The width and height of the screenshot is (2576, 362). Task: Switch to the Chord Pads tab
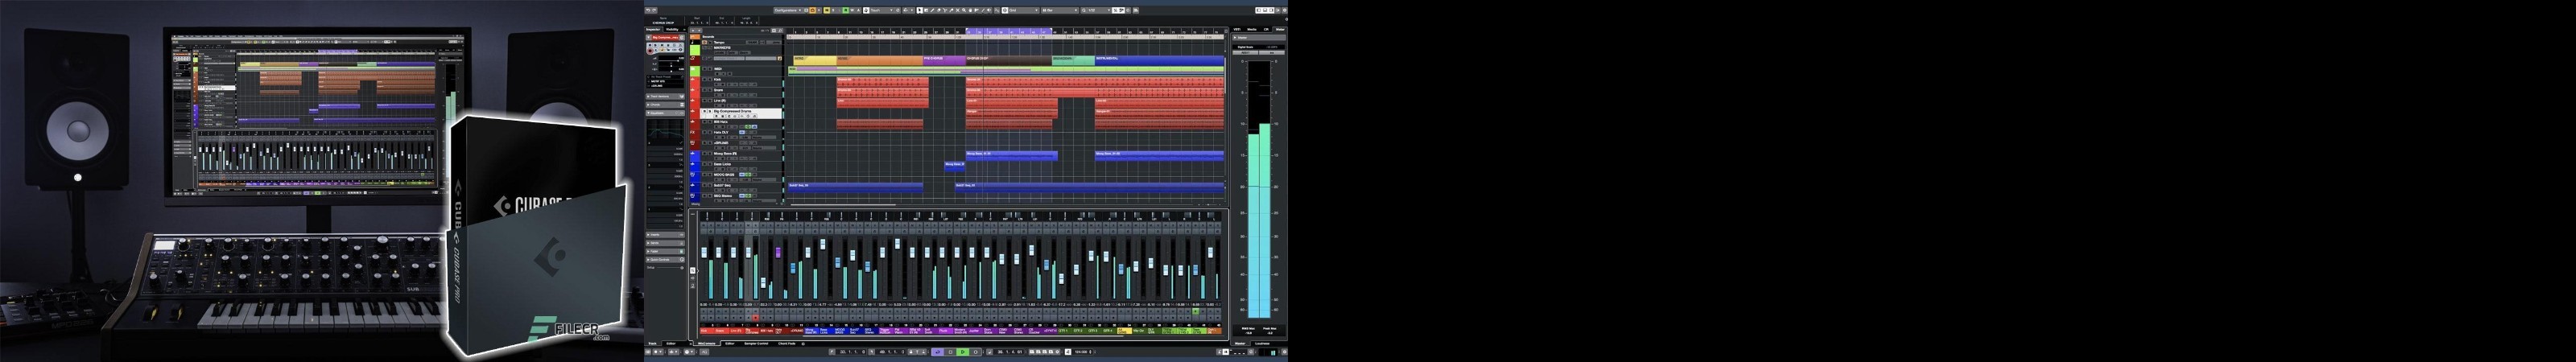[x=787, y=344]
